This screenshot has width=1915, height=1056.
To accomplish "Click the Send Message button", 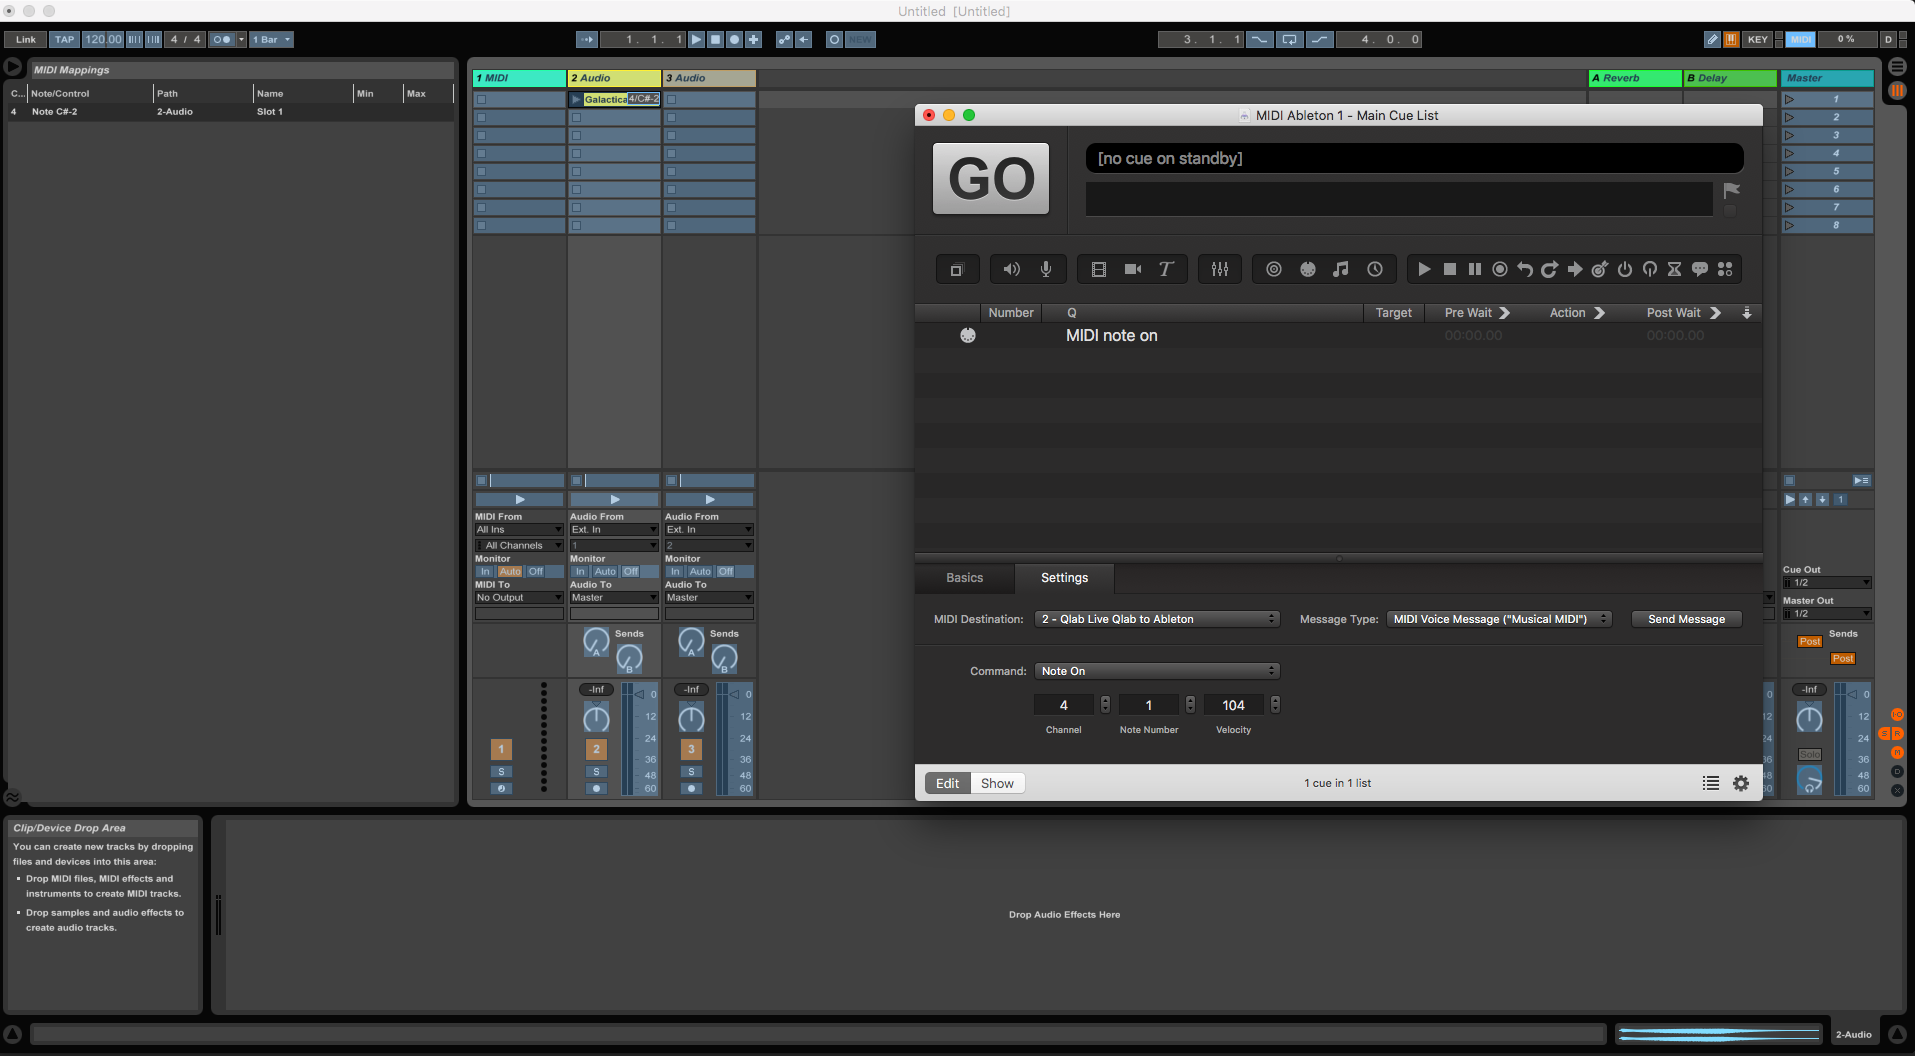I will (1686, 619).
